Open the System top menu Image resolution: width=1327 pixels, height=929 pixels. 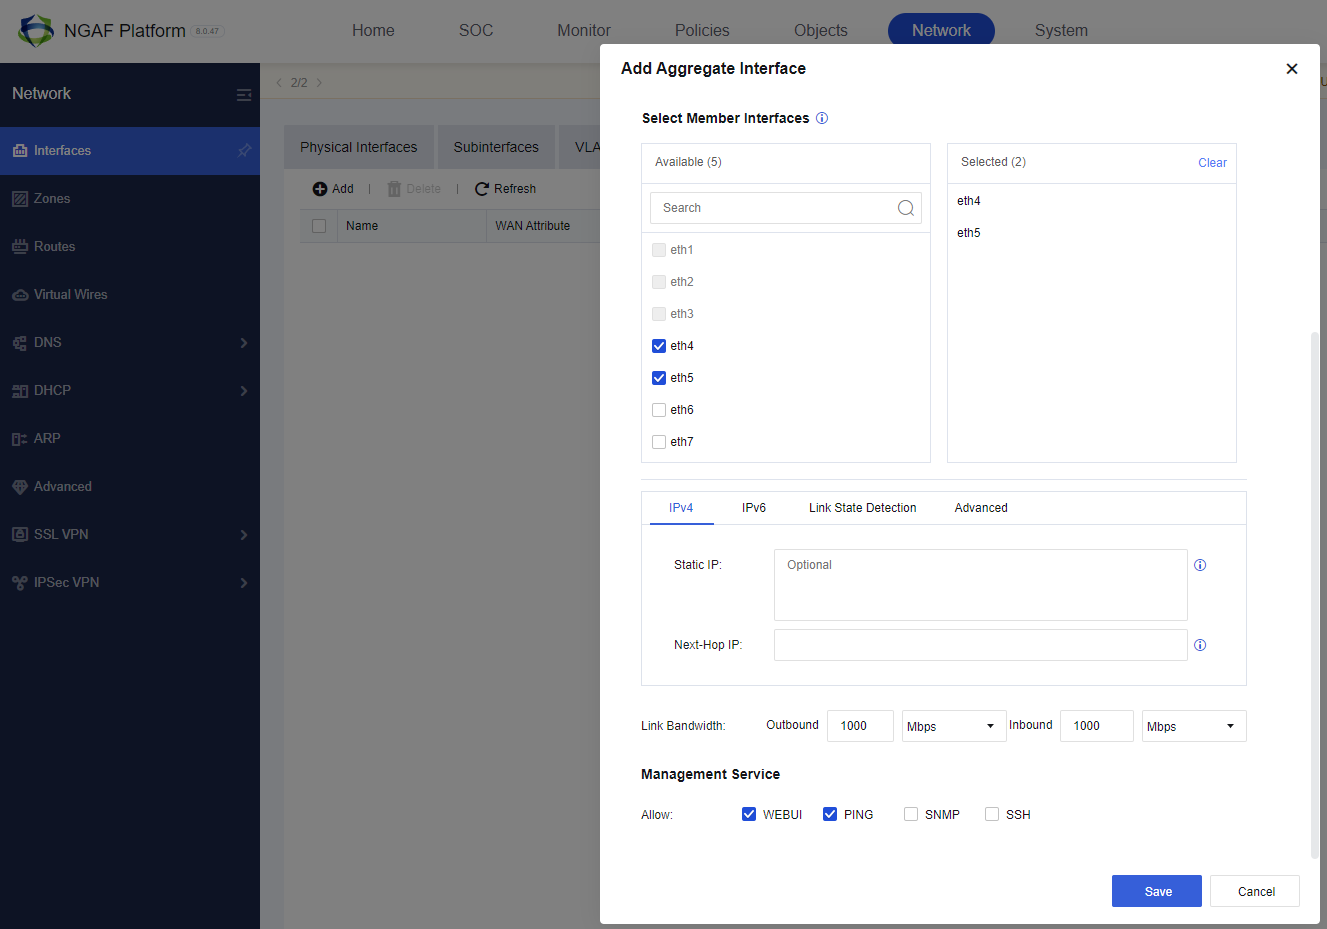(1061, 31)
